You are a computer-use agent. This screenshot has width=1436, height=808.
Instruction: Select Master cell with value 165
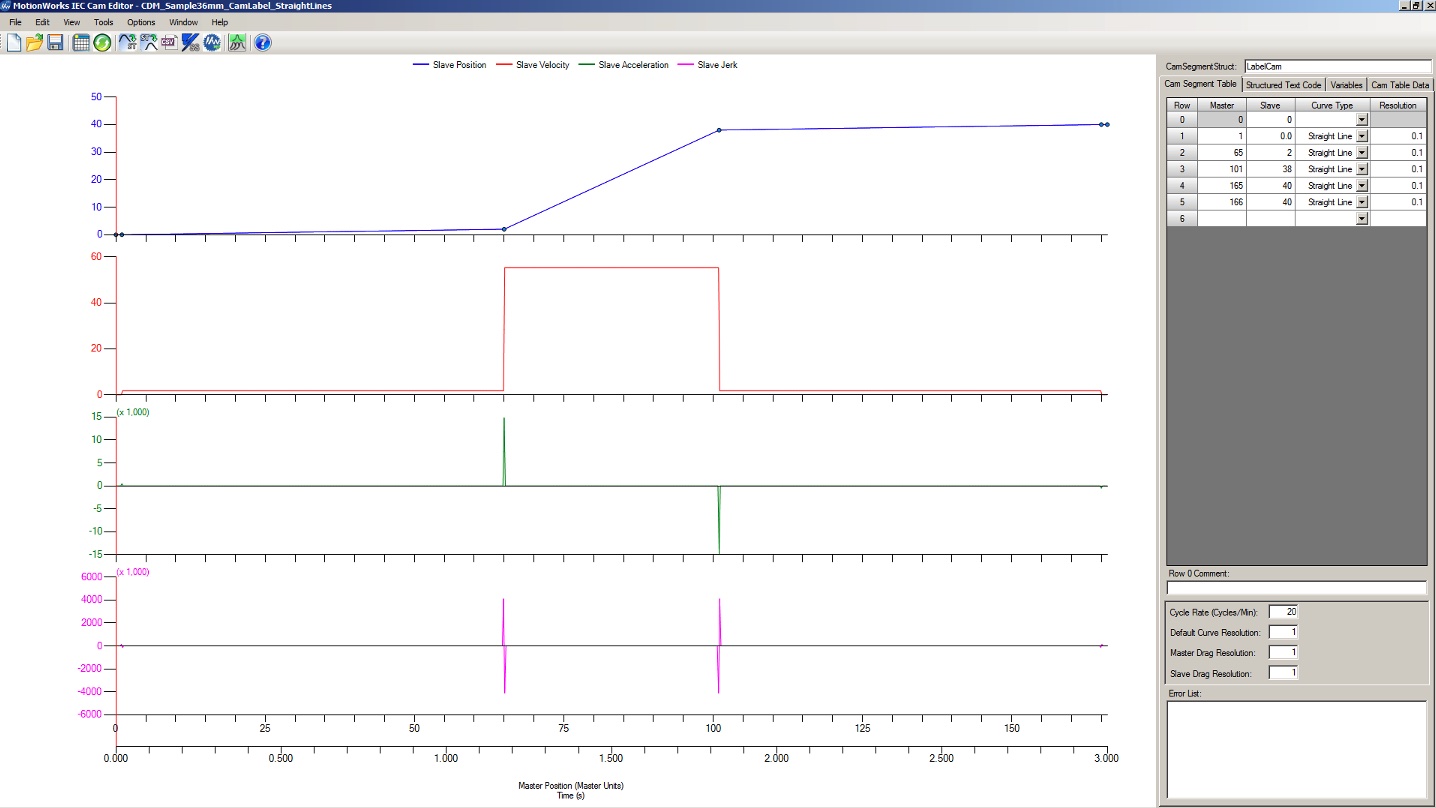[x=1221, y=186]
